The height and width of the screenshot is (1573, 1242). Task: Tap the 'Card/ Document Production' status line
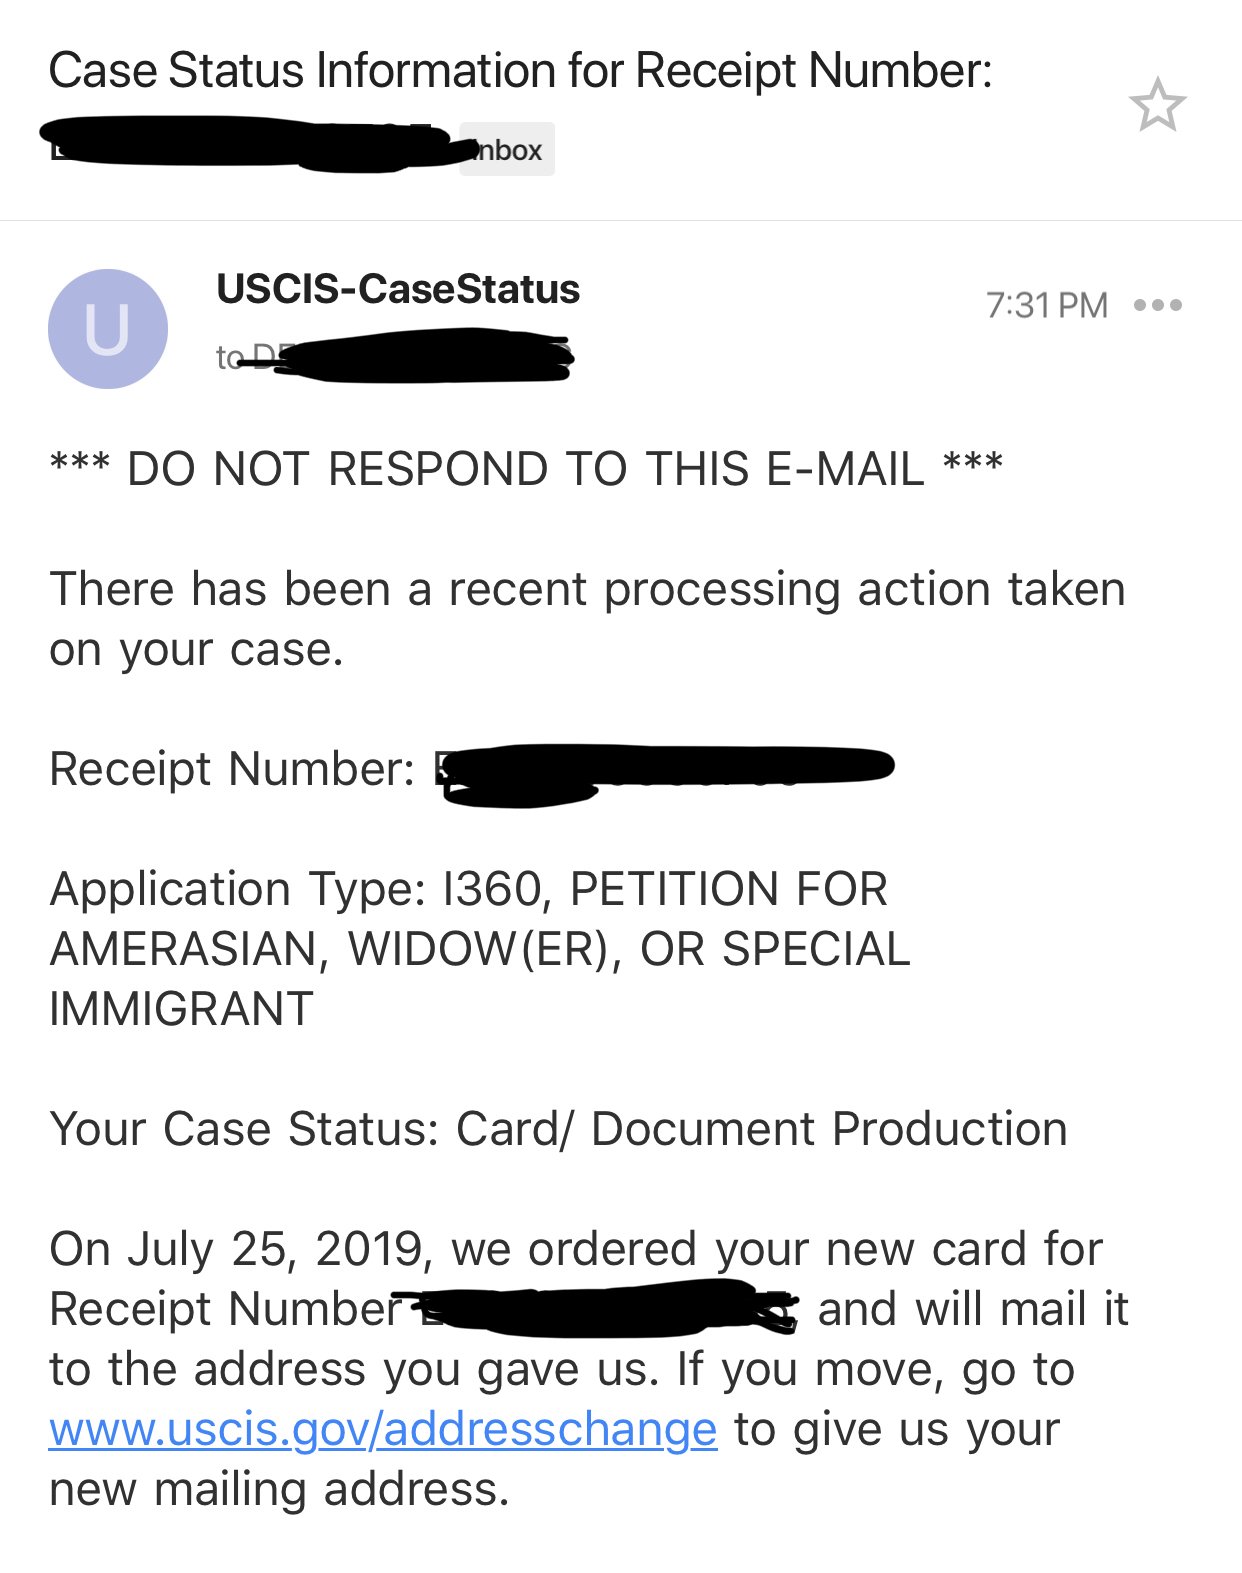pos(558,1129)
